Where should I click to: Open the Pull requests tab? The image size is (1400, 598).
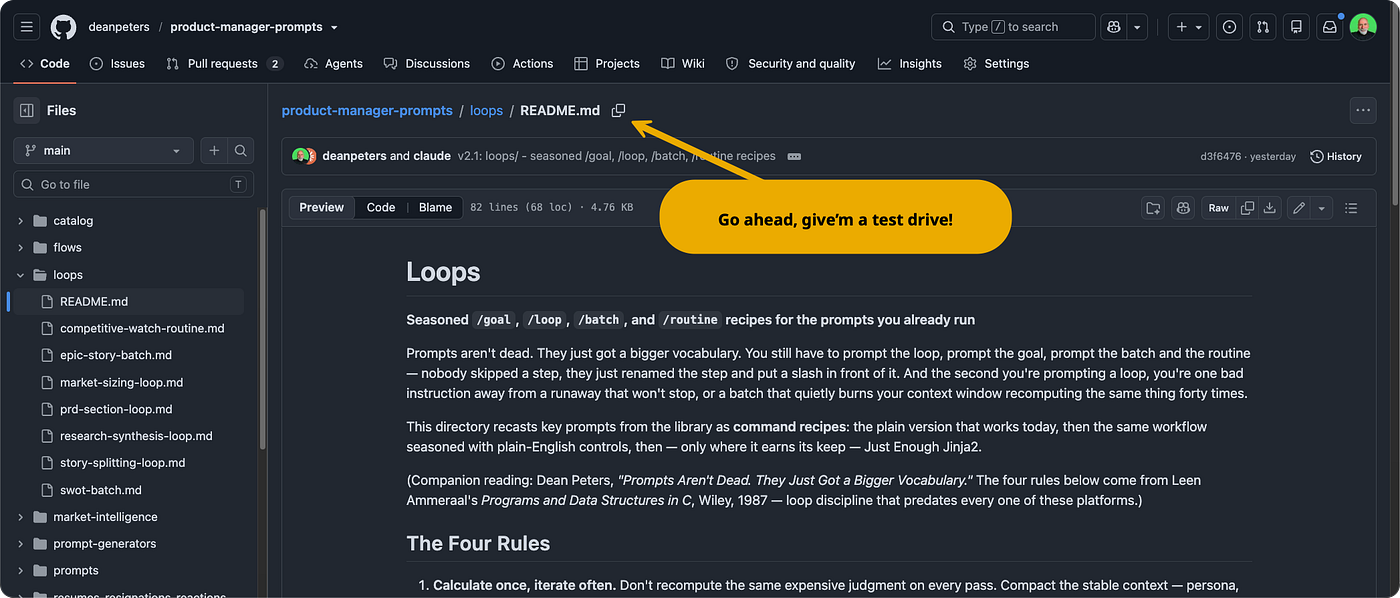pyautogui.click(x=225, y=64)
